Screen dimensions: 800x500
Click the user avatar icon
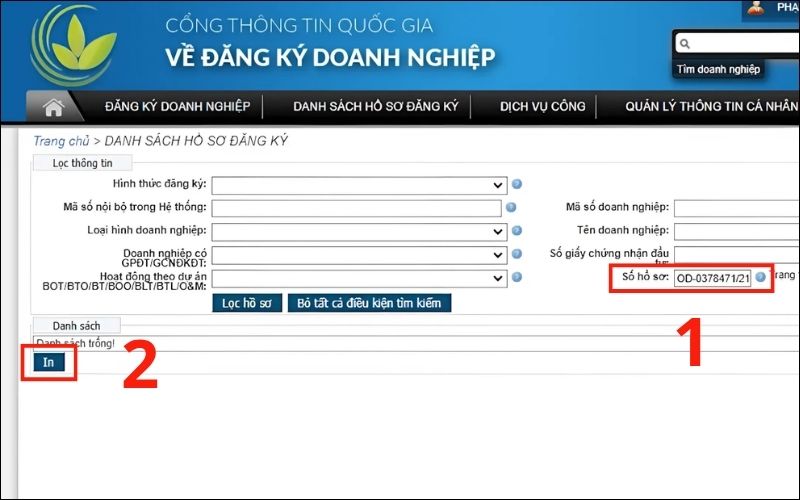point(758,8)
